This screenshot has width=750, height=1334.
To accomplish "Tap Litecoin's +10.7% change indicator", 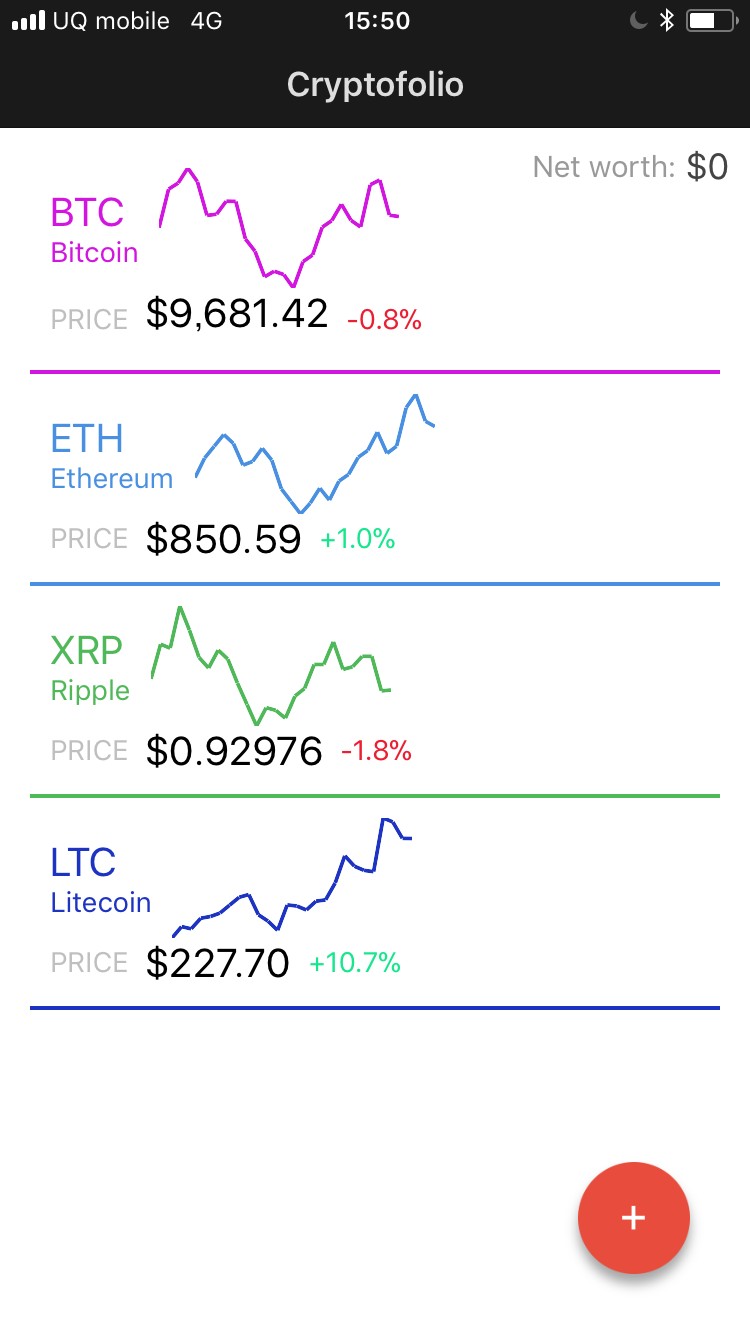I will (355, 963).
